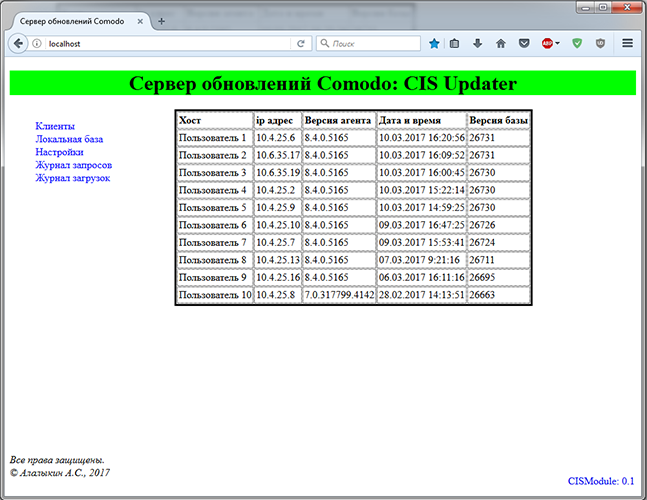Click the Adblock Plus ABP icon

[x=547, y=43]
